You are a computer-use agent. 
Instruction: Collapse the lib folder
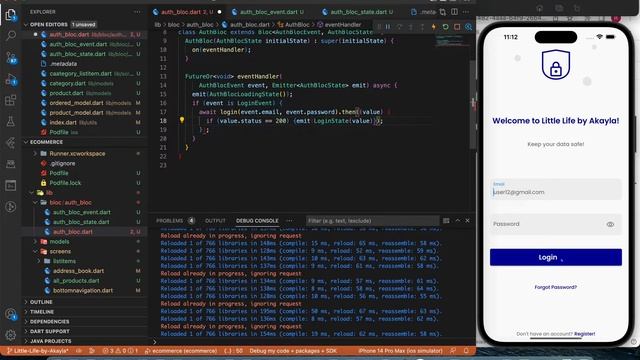pos(32,193)
